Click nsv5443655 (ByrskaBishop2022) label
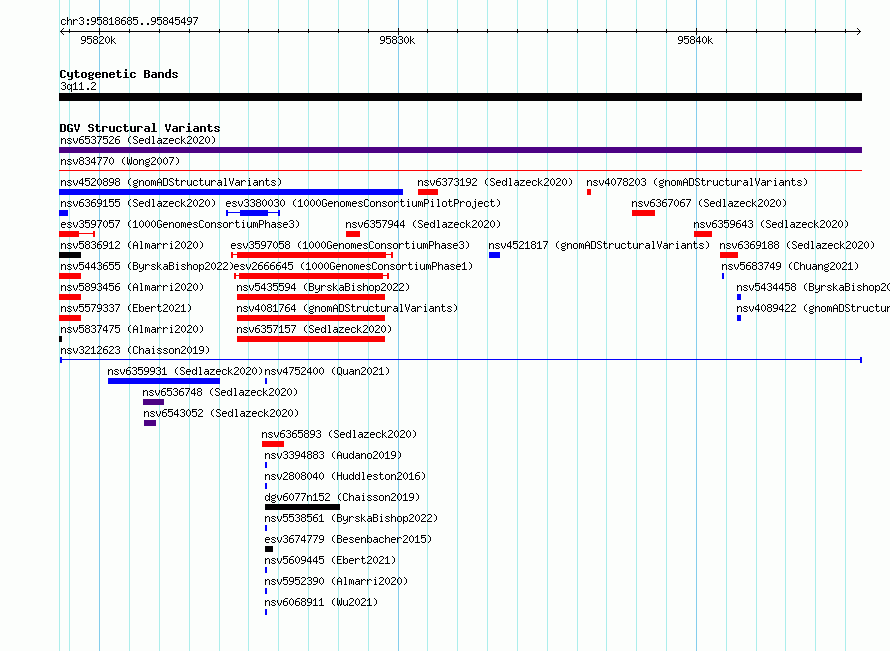This screenshot has width=890, height=651. [147, 266]
